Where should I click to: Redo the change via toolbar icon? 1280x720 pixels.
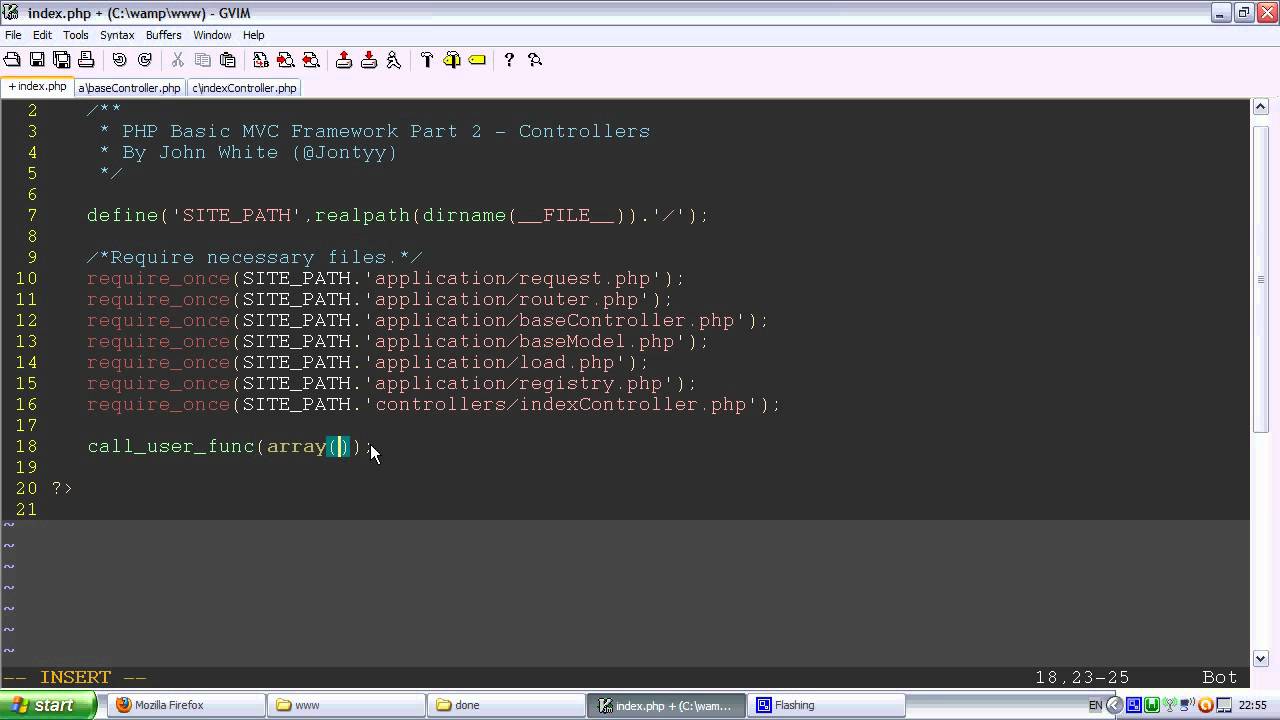145,60
